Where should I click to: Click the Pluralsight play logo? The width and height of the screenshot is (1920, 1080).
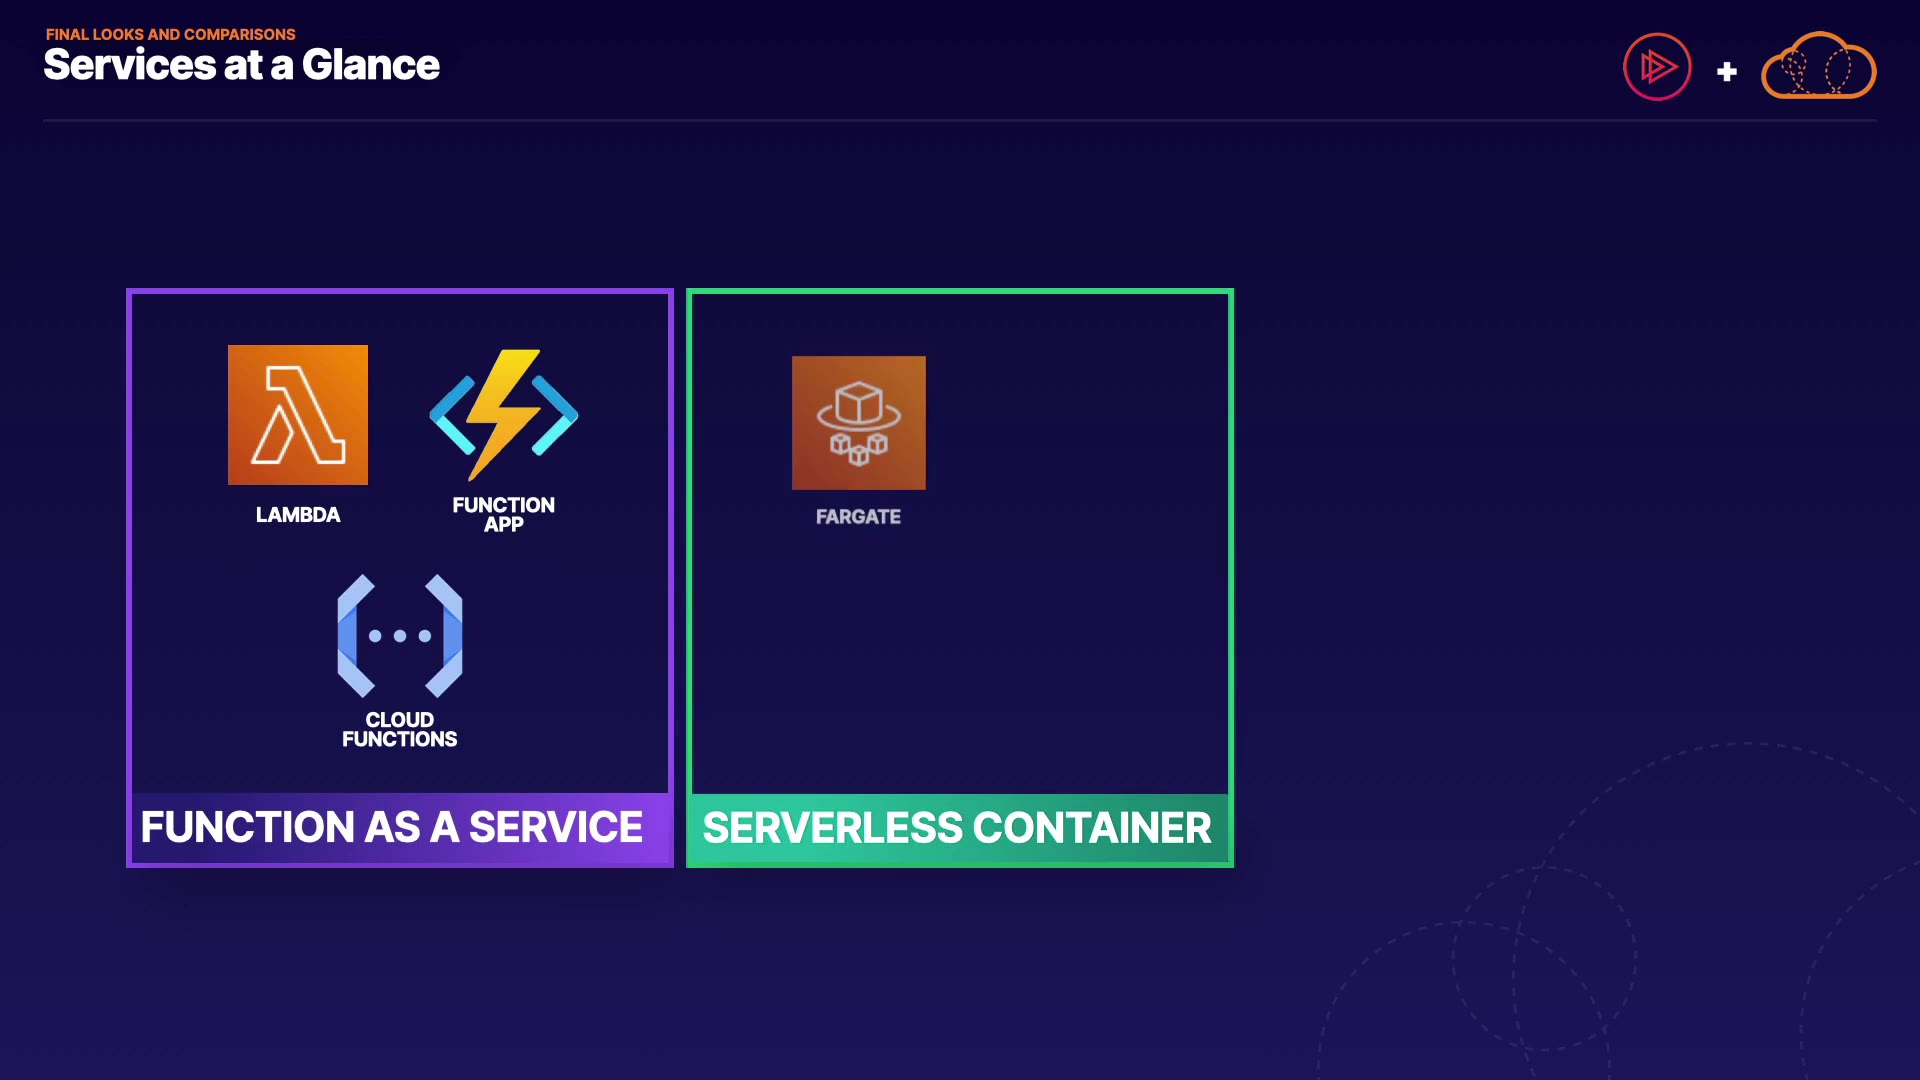[x=1656, y=67]
